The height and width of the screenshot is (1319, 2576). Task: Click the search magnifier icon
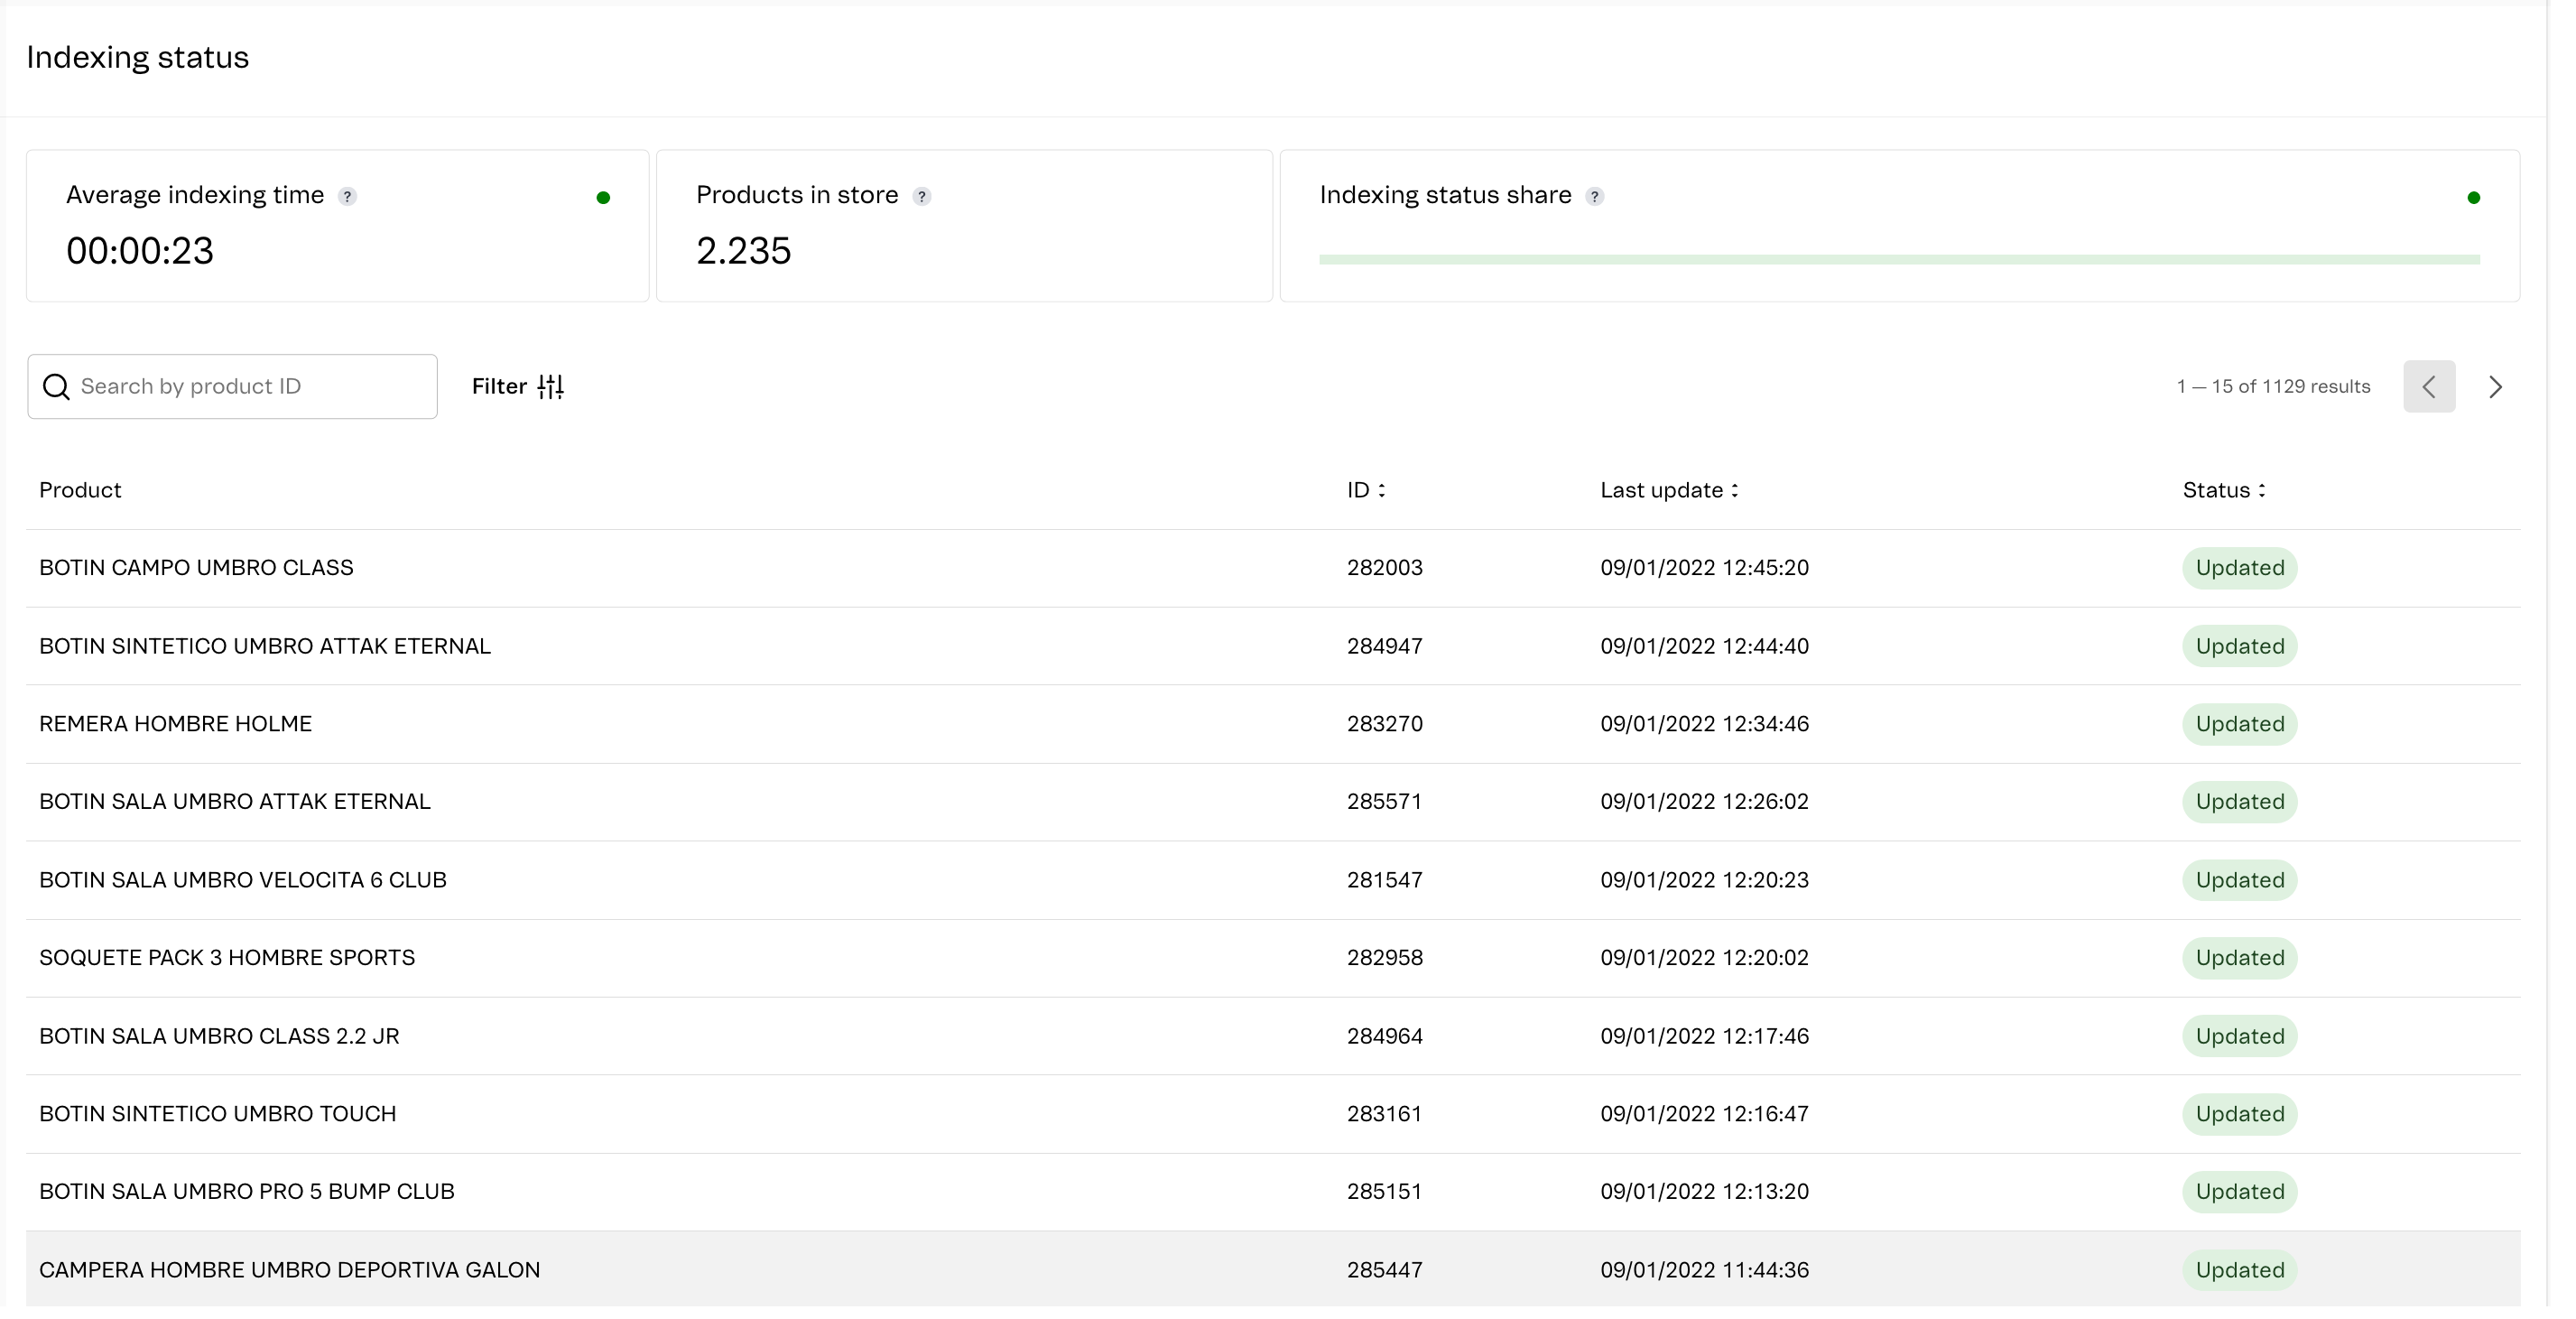tap(56, 386)
